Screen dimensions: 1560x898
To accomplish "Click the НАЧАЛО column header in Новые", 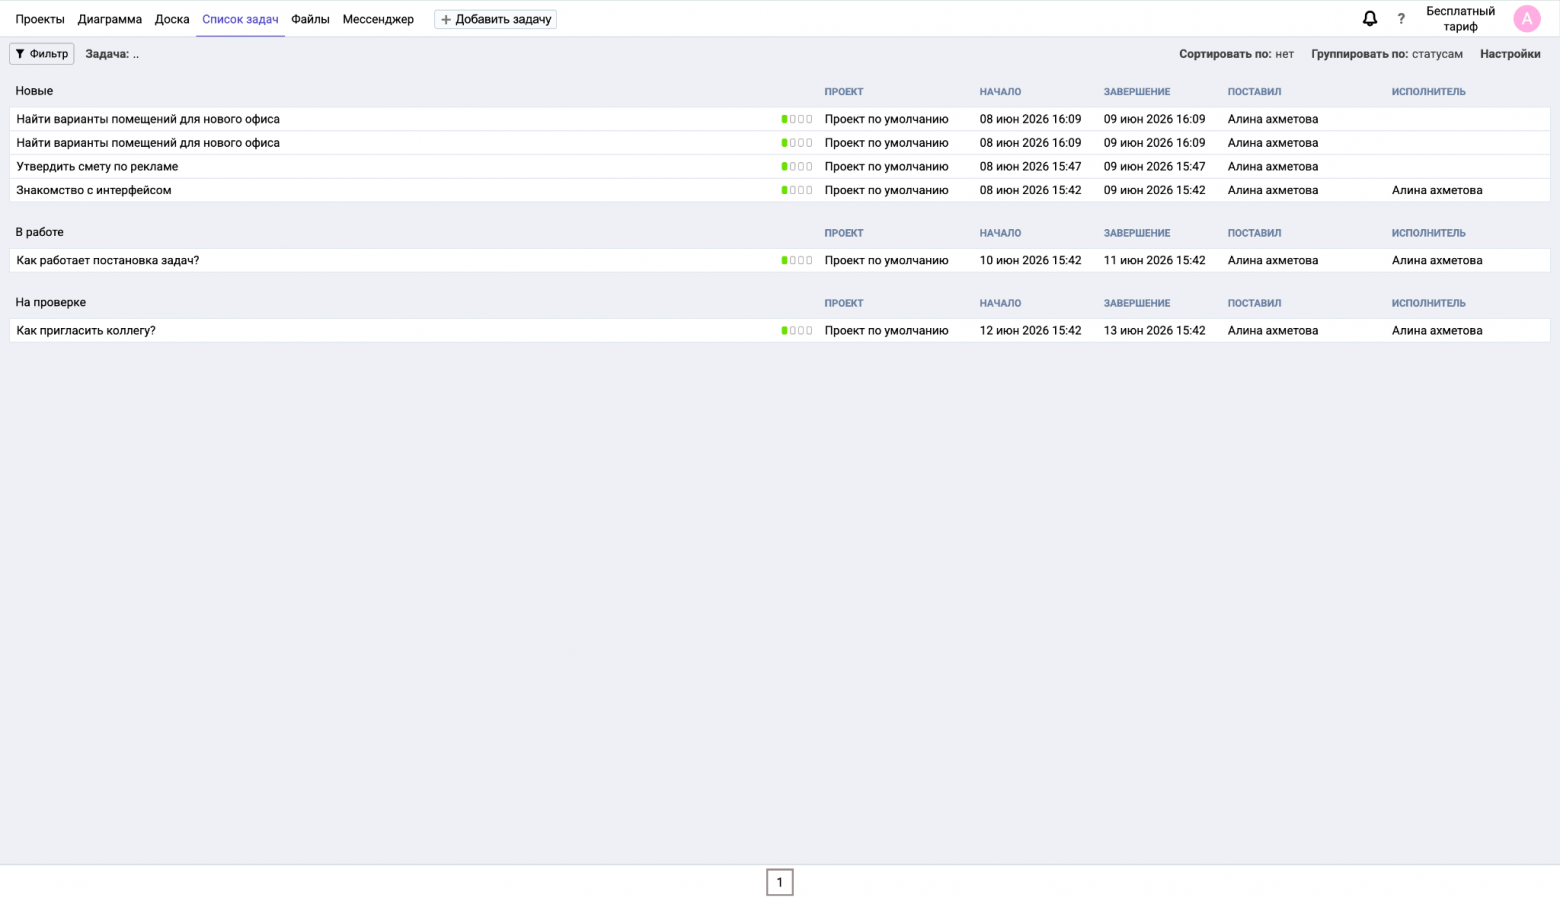I will [x=1000, y=92].
